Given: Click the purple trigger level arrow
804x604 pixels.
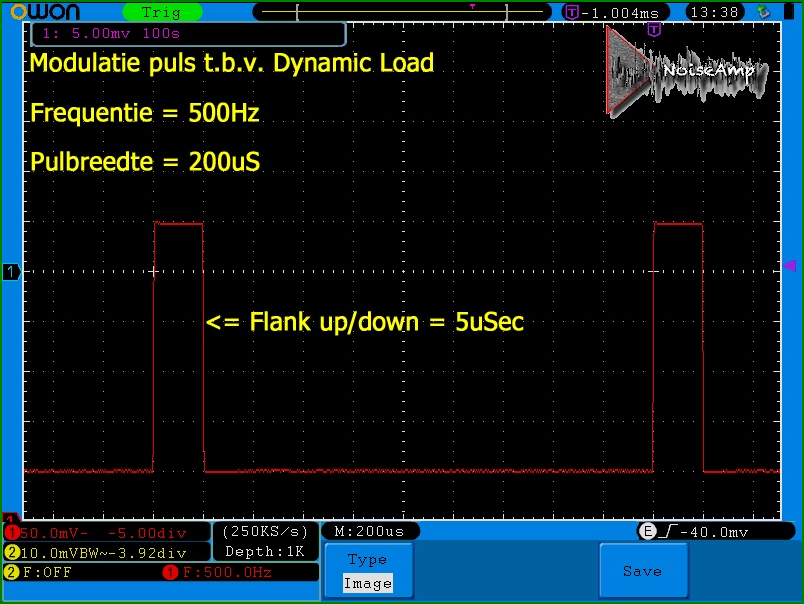Looking at the screenshot, I should (x=789, y=265).
